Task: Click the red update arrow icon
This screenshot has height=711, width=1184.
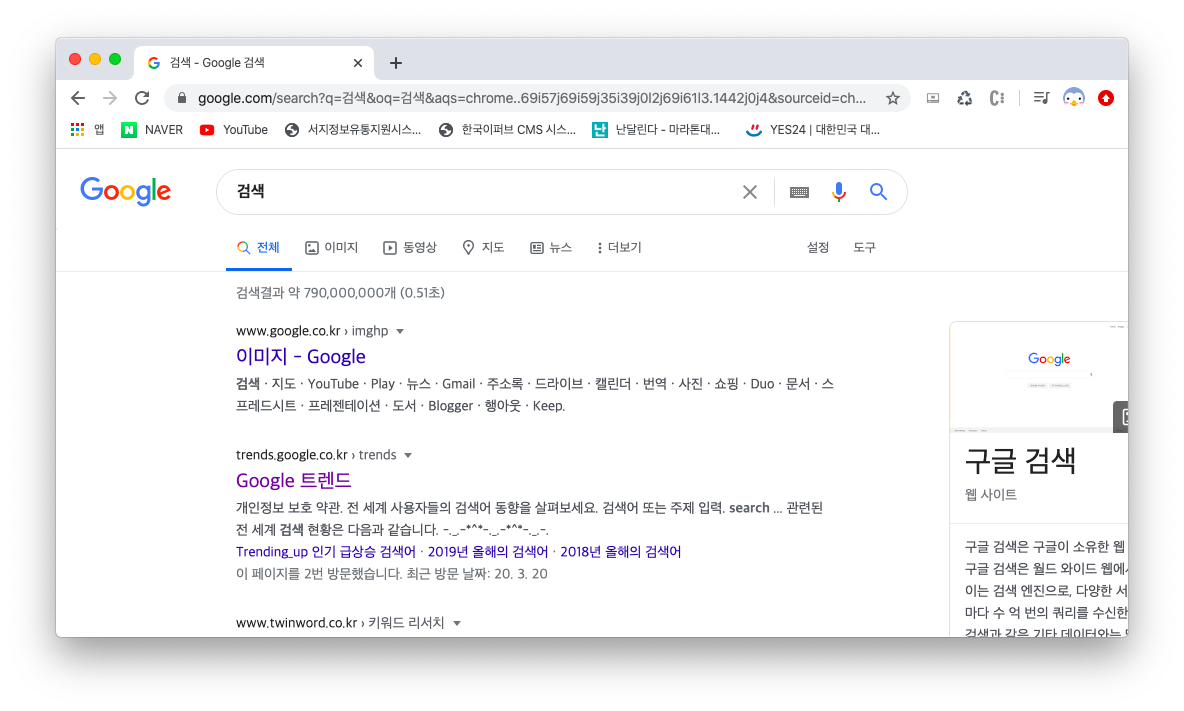Action: tap(1106, 98)
